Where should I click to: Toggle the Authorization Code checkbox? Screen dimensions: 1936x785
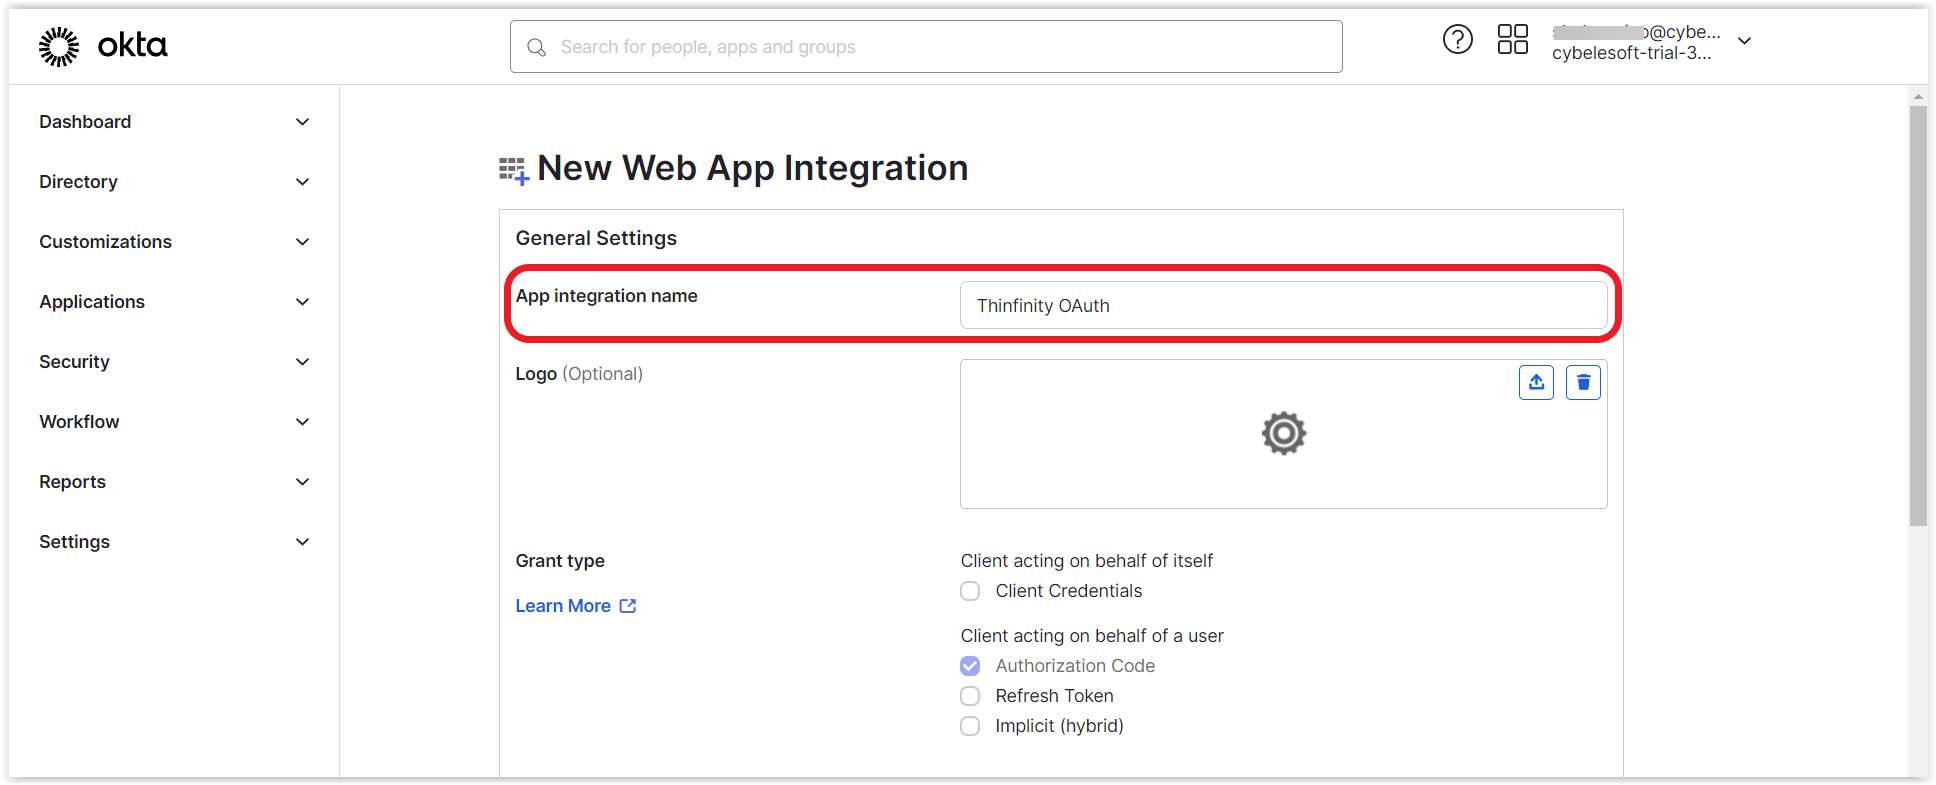[970, 666]
